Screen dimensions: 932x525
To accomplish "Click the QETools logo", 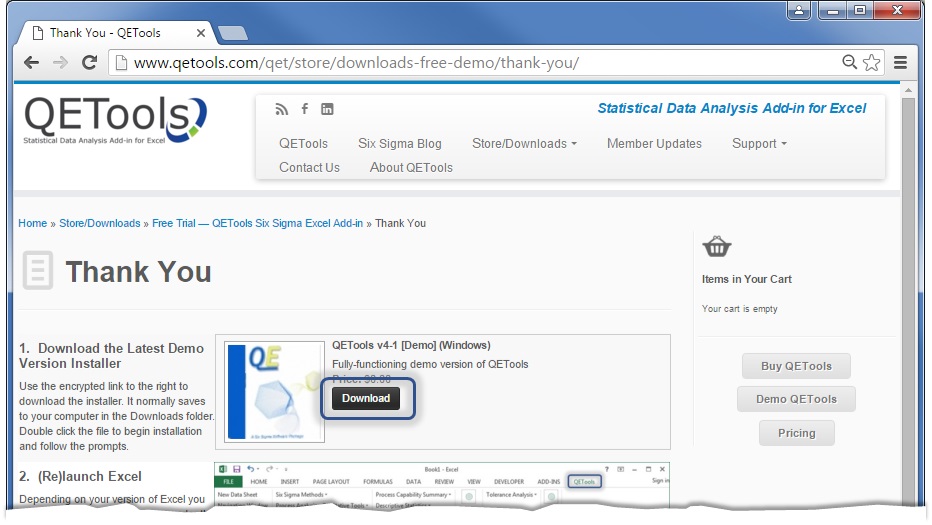I will (x=115, y=120).
